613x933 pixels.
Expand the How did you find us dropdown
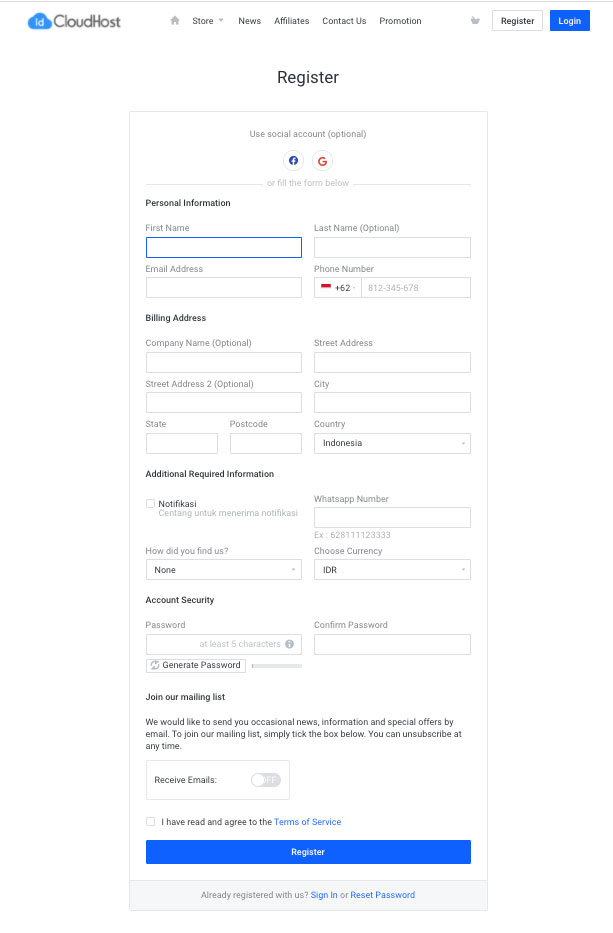223,568
